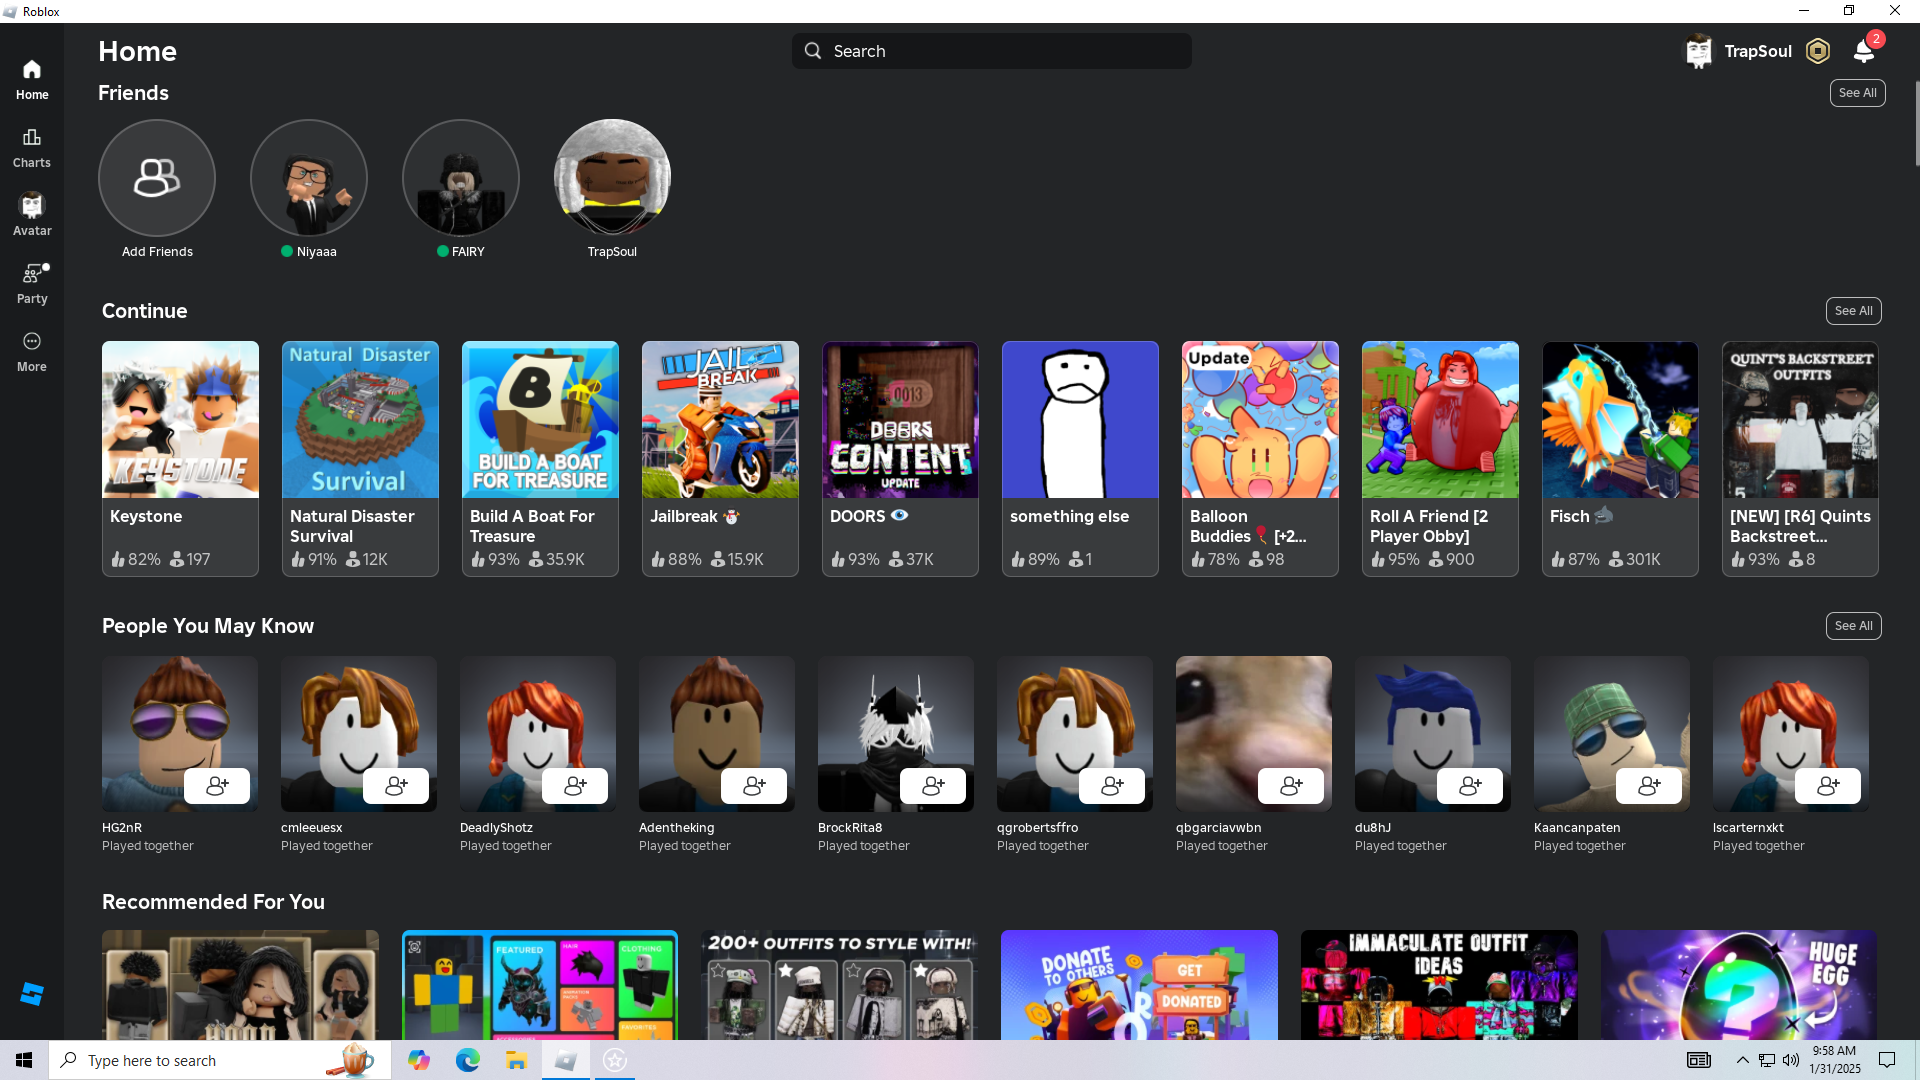Open Roblox Studio icon in sidebar

pos(32,994)
